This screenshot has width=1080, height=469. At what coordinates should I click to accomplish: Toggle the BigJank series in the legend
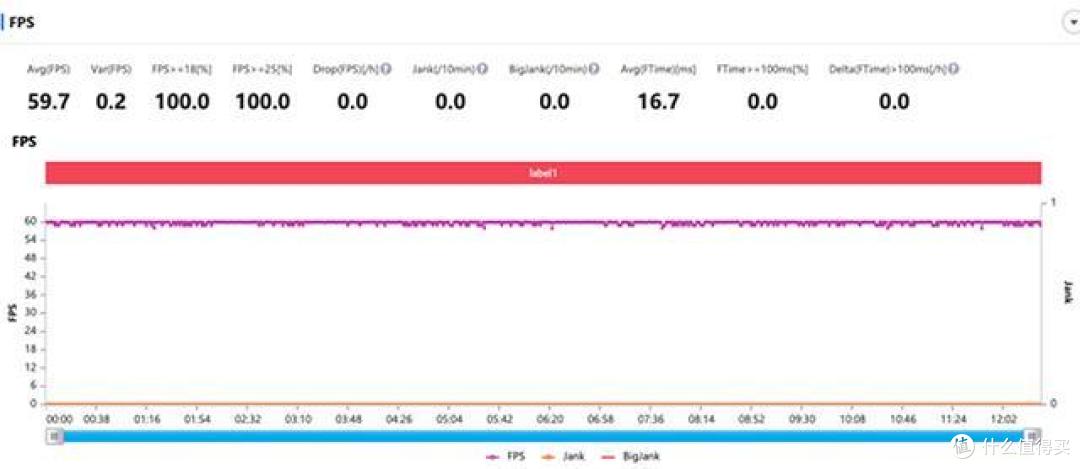tap(631, 457)
